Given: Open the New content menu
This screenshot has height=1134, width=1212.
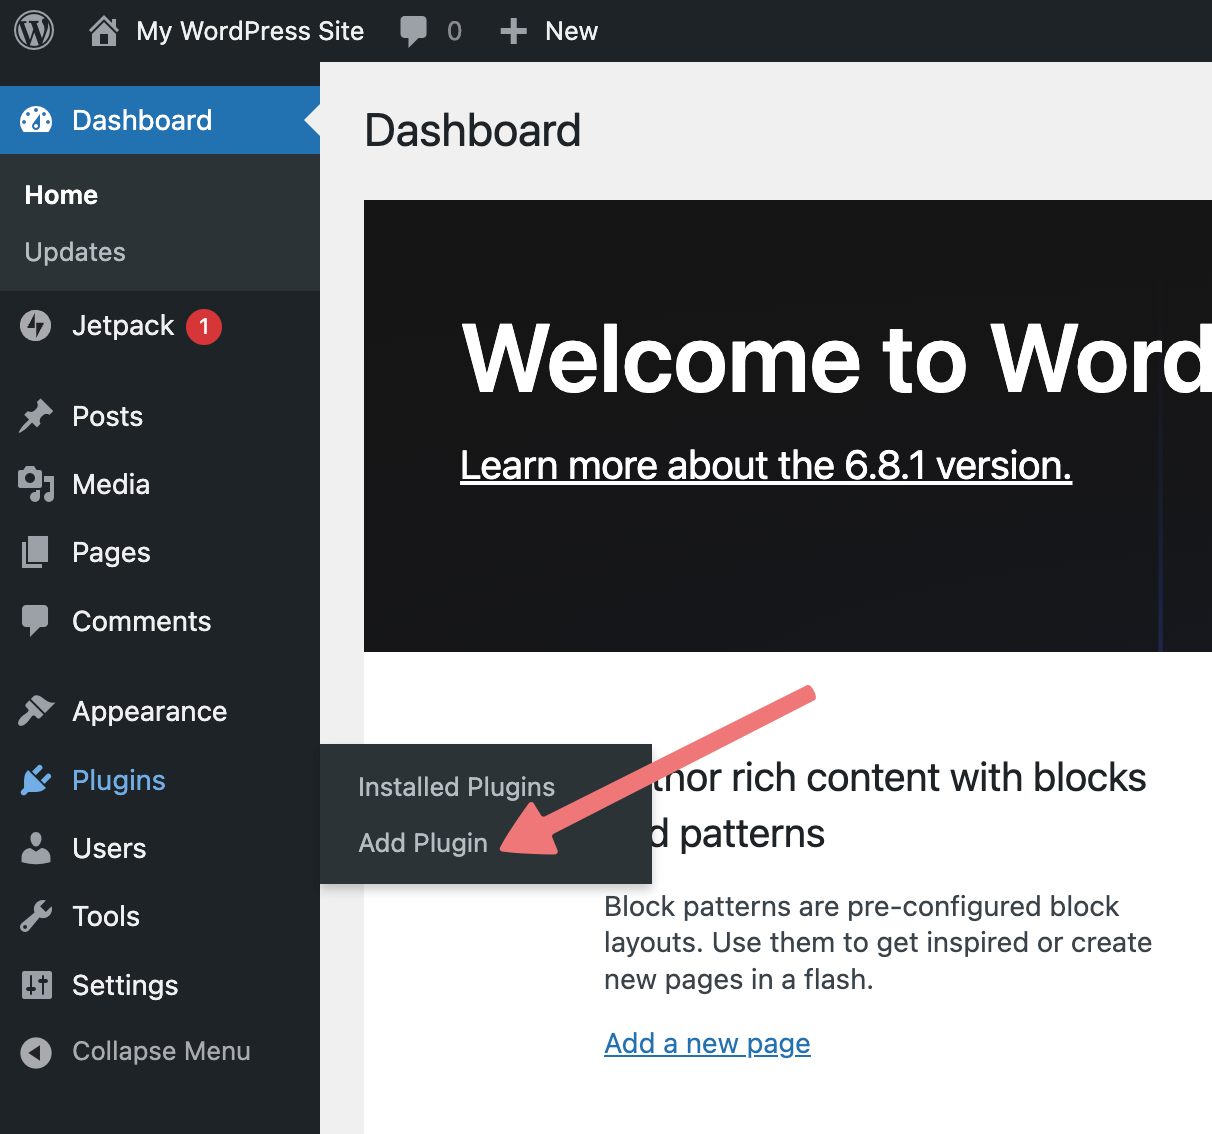Looking at the screenshot, I should pyautogui.click(x=571, y=31).
